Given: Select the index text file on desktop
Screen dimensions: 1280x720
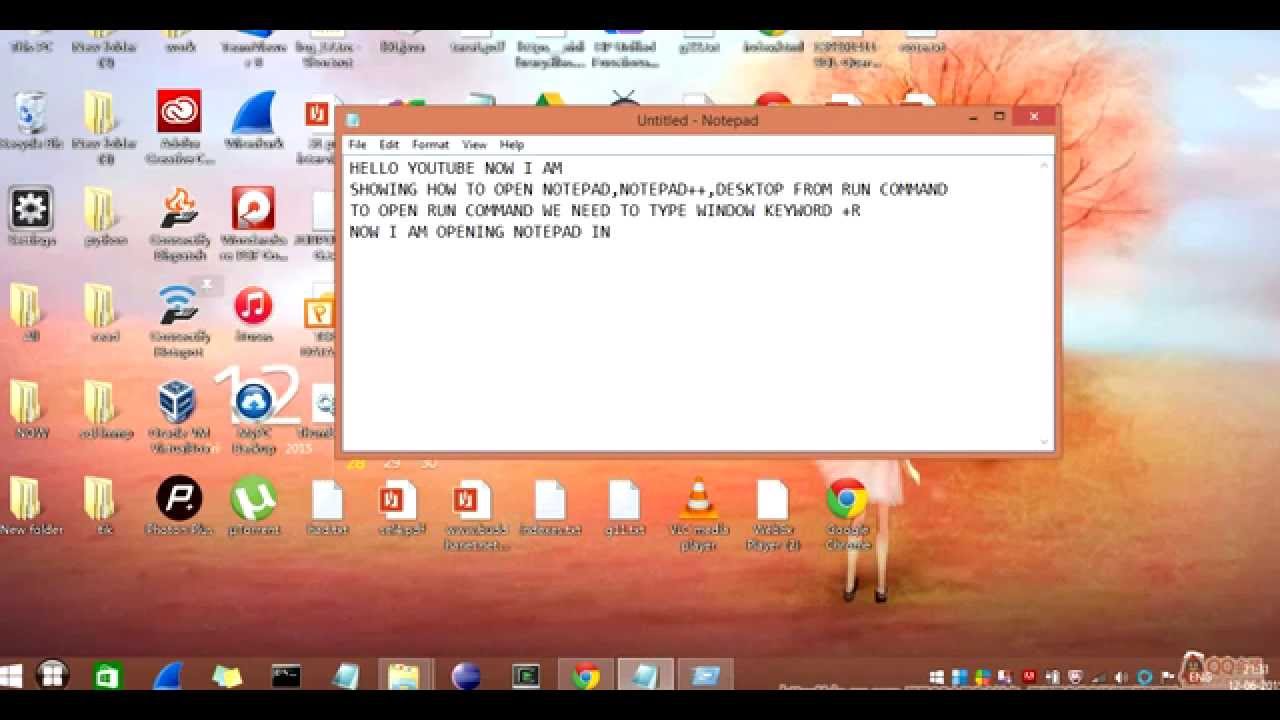Looking at the screenshot, I should click(550, 507).
